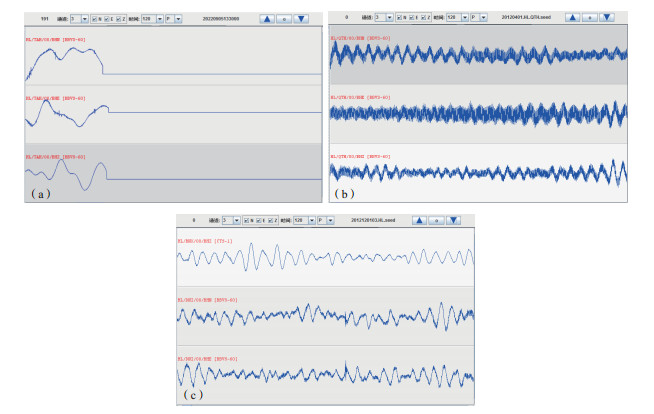Open the channel count dropdown in panel (a)

(83, 19)
